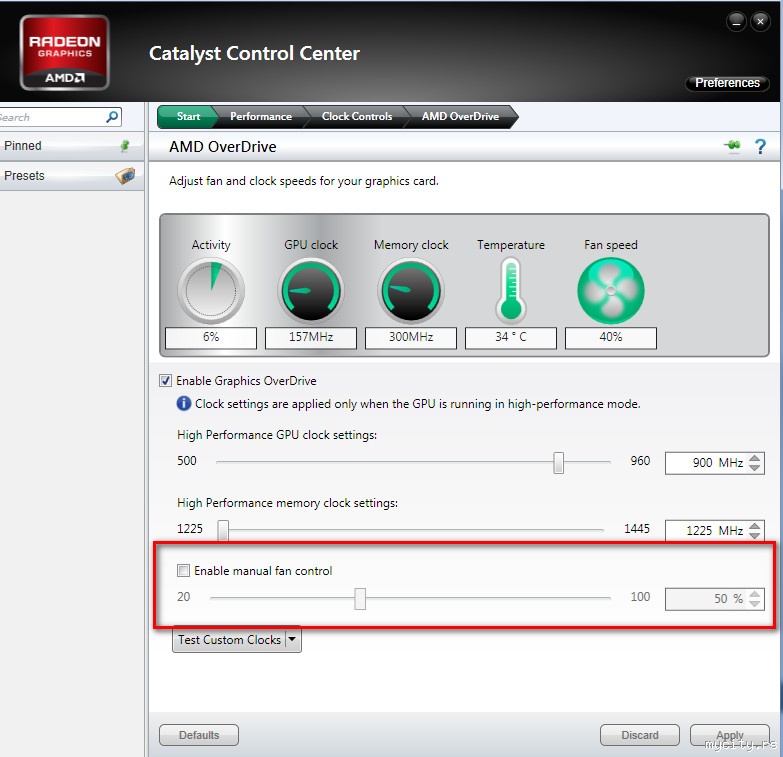The height and width of the screenshot is (757, 783).
Task: Enable manual fan control checkbox
Action: click(183, 570)
